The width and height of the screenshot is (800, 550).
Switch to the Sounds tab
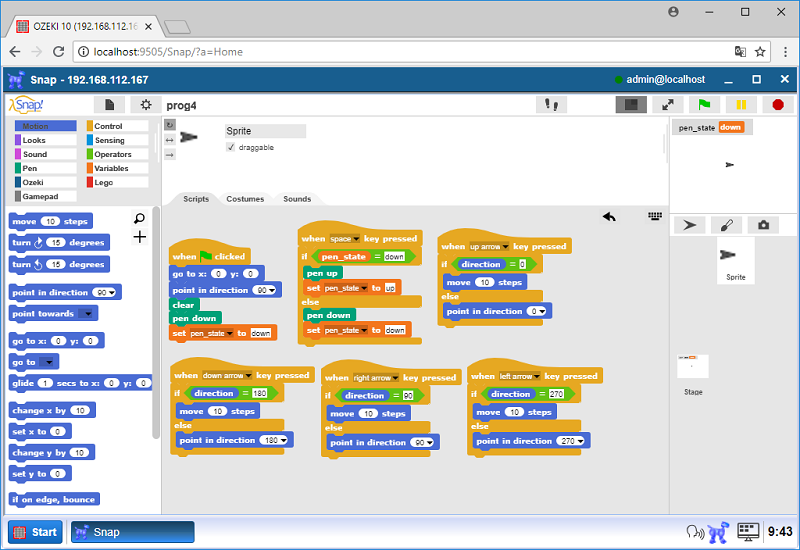click(x=297, y=199)
